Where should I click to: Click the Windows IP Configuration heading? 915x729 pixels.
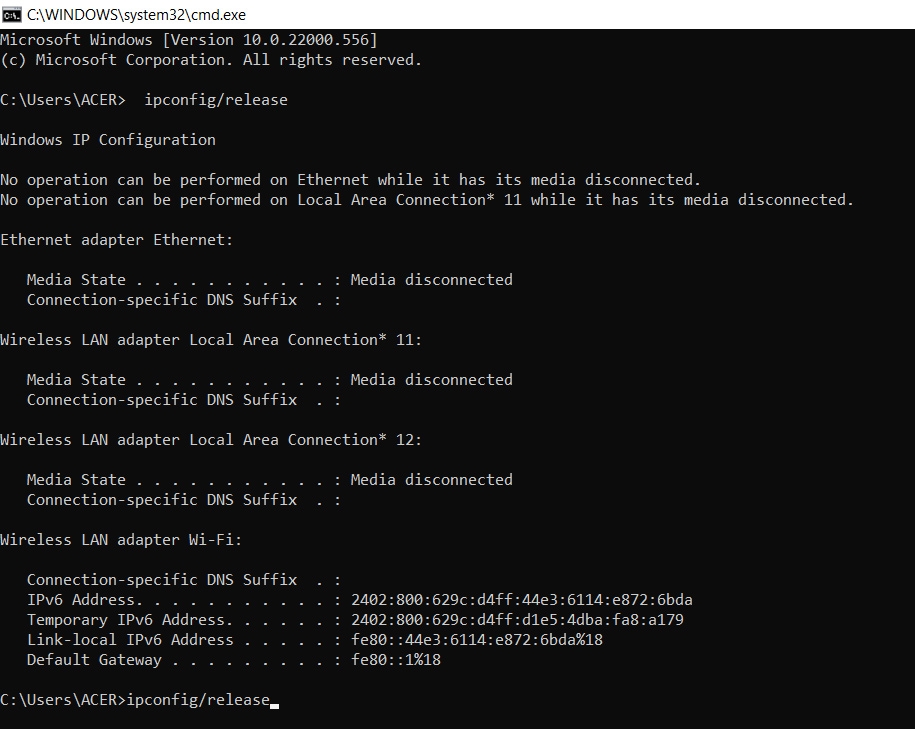pos(108,140)
